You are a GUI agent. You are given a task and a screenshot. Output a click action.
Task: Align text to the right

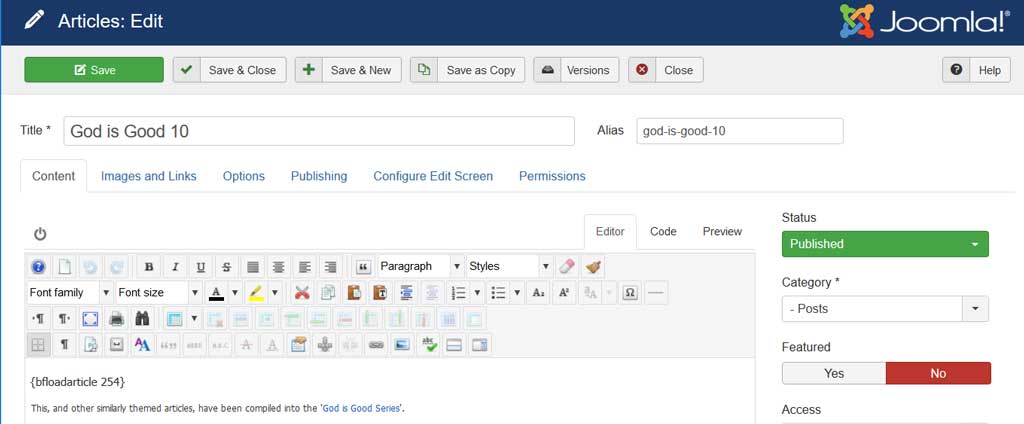pos(331,267)
